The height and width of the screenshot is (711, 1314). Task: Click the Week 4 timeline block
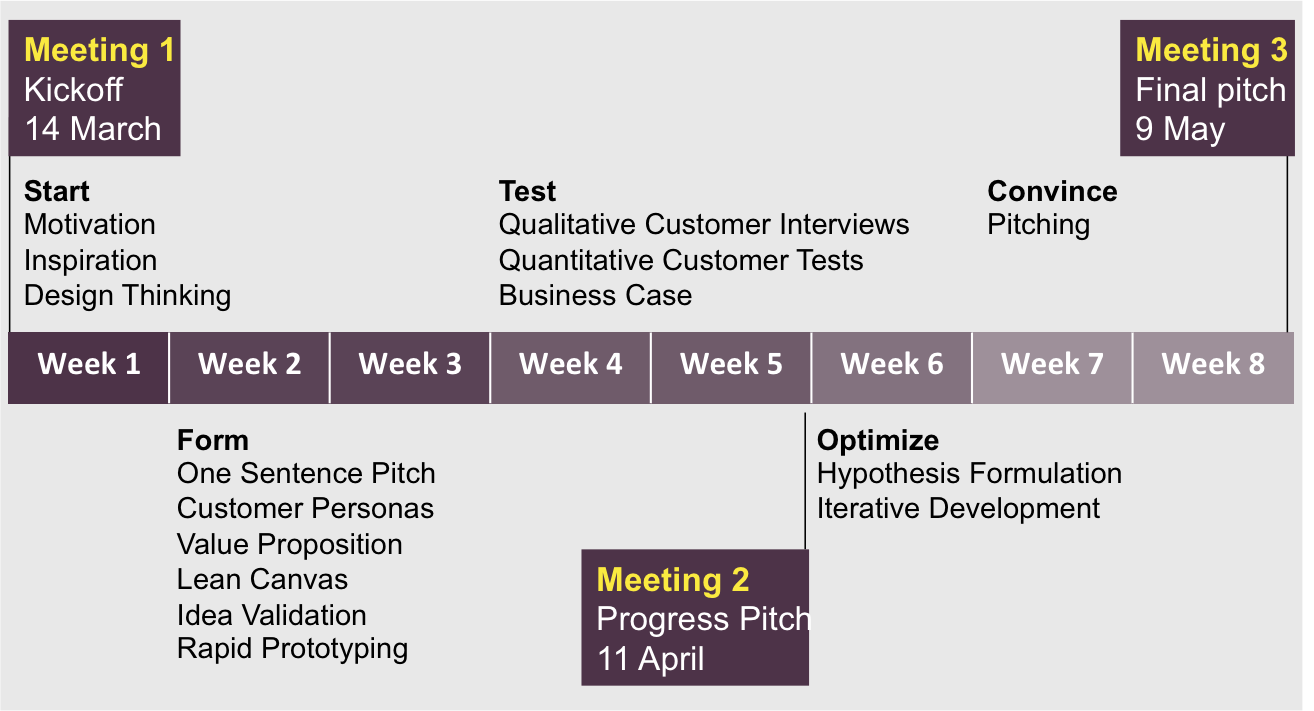pyautogui.click(x=570, y=365)
